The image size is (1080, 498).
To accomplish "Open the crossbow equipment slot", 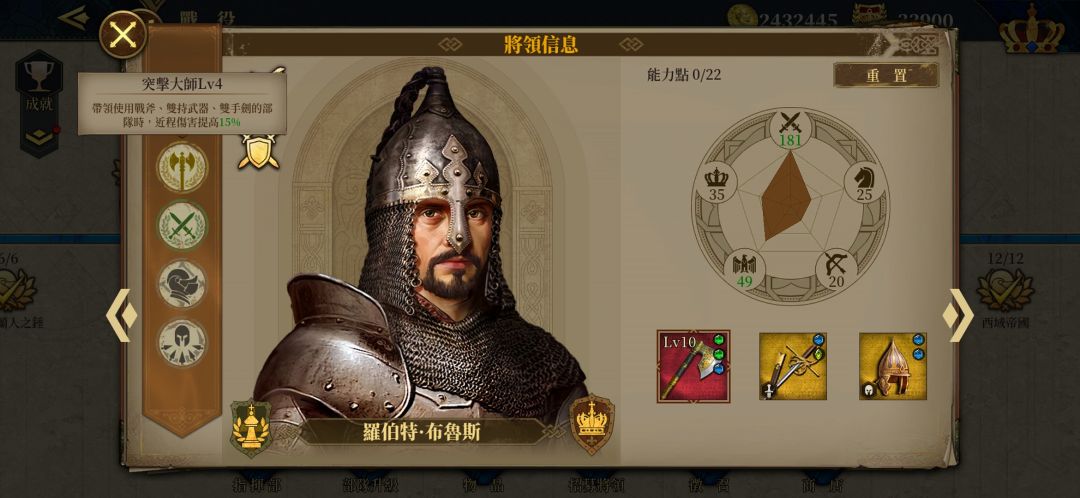I will click(x=793, y=366).
